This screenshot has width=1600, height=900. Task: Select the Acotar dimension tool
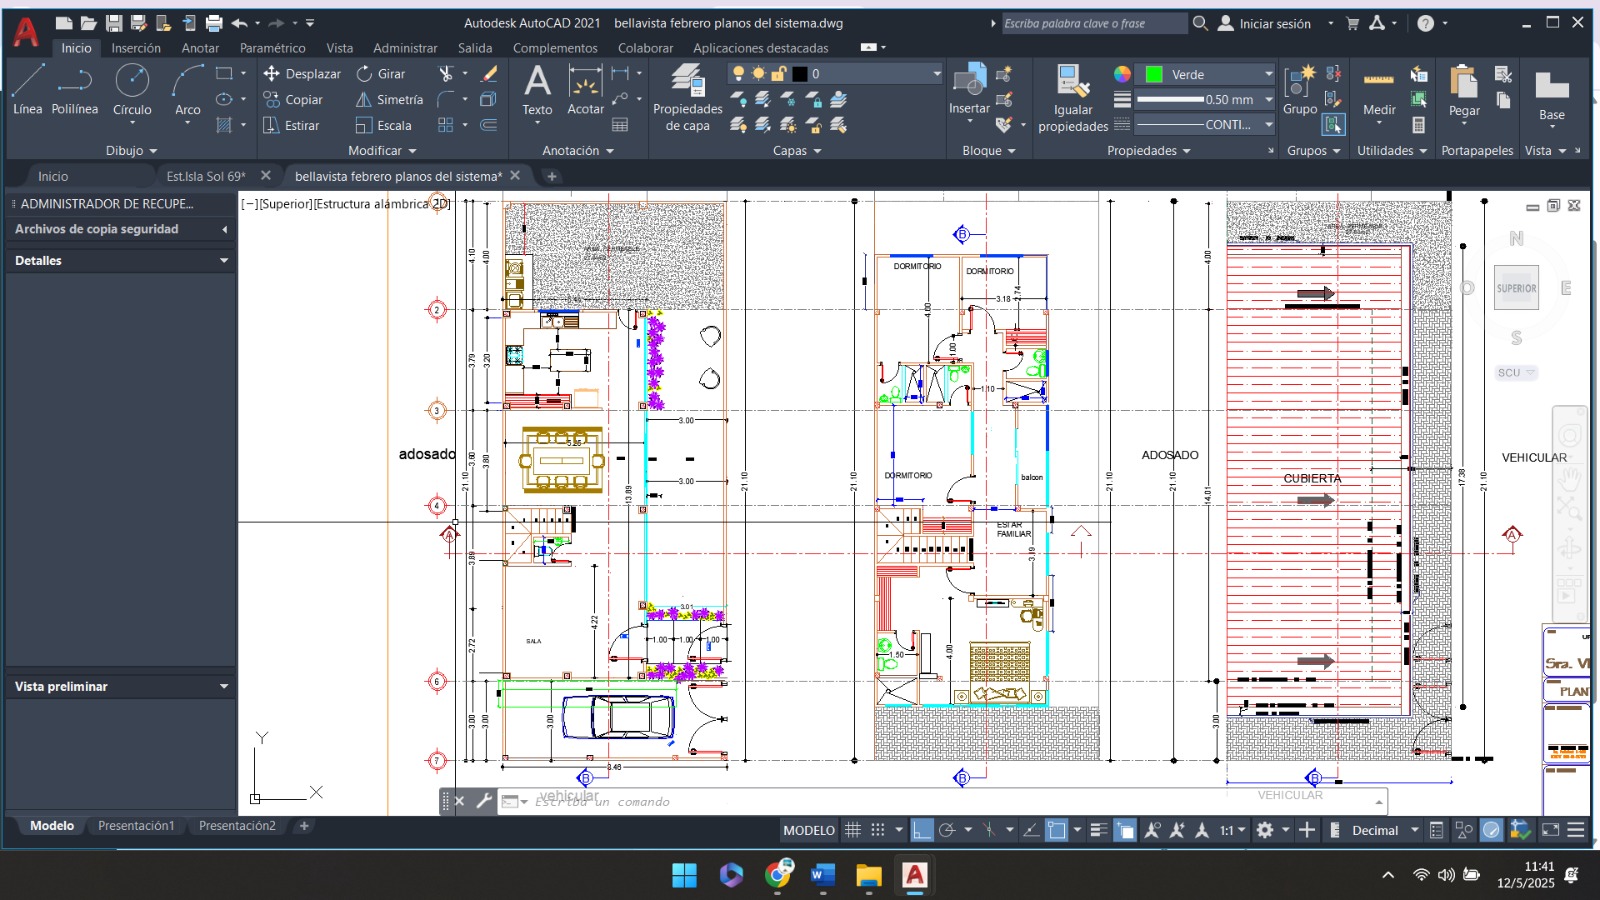click(585, 91)
